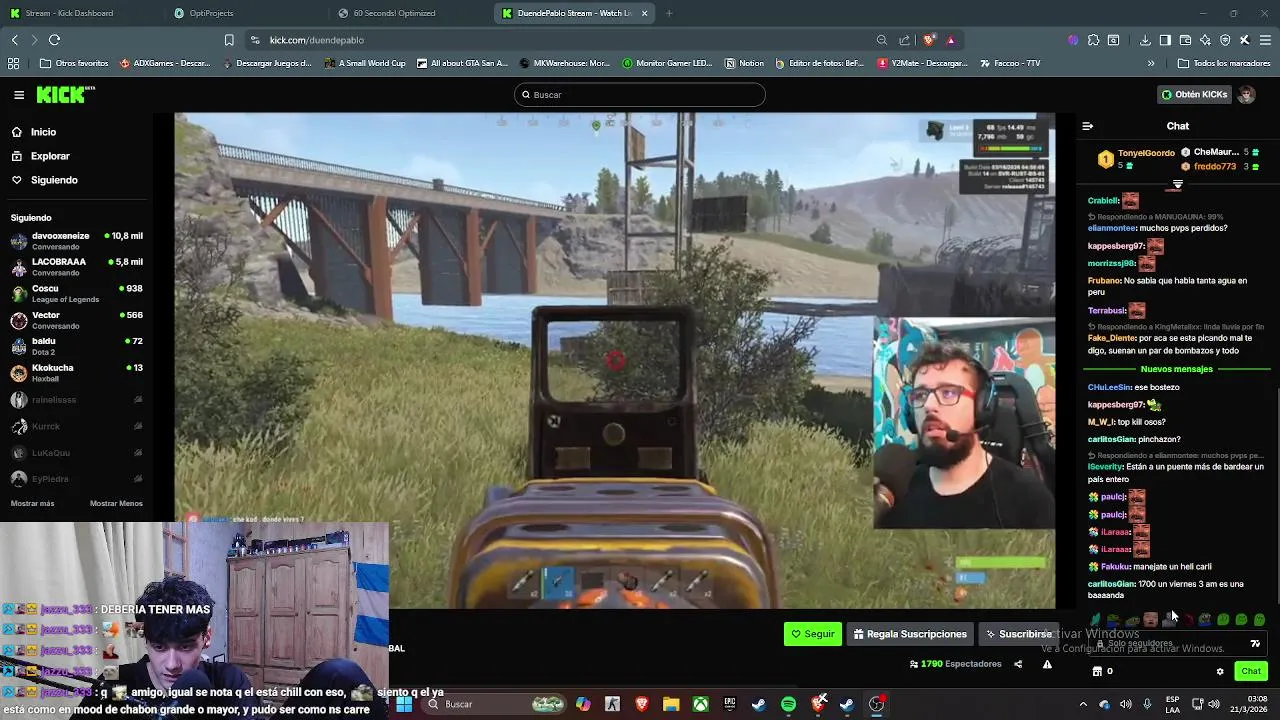Screen dimensions: 1280x720
Task: Click Regala Suscripciones button
Action: pyautogui.click(x=910, y=634)
